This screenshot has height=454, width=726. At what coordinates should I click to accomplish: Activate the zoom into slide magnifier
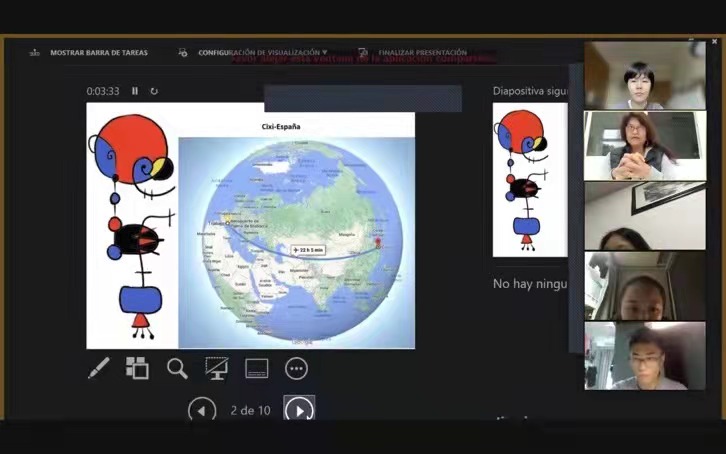[177, 368]
